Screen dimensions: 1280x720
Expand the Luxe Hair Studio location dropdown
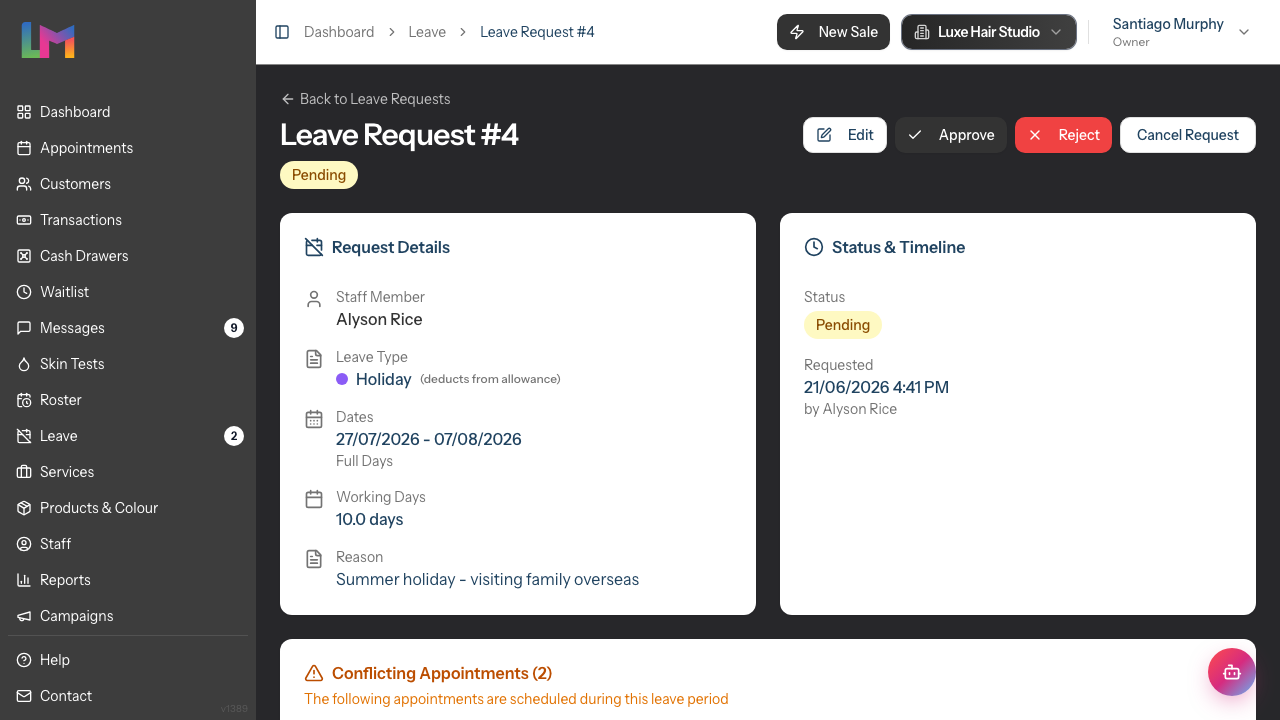[989, 32]
